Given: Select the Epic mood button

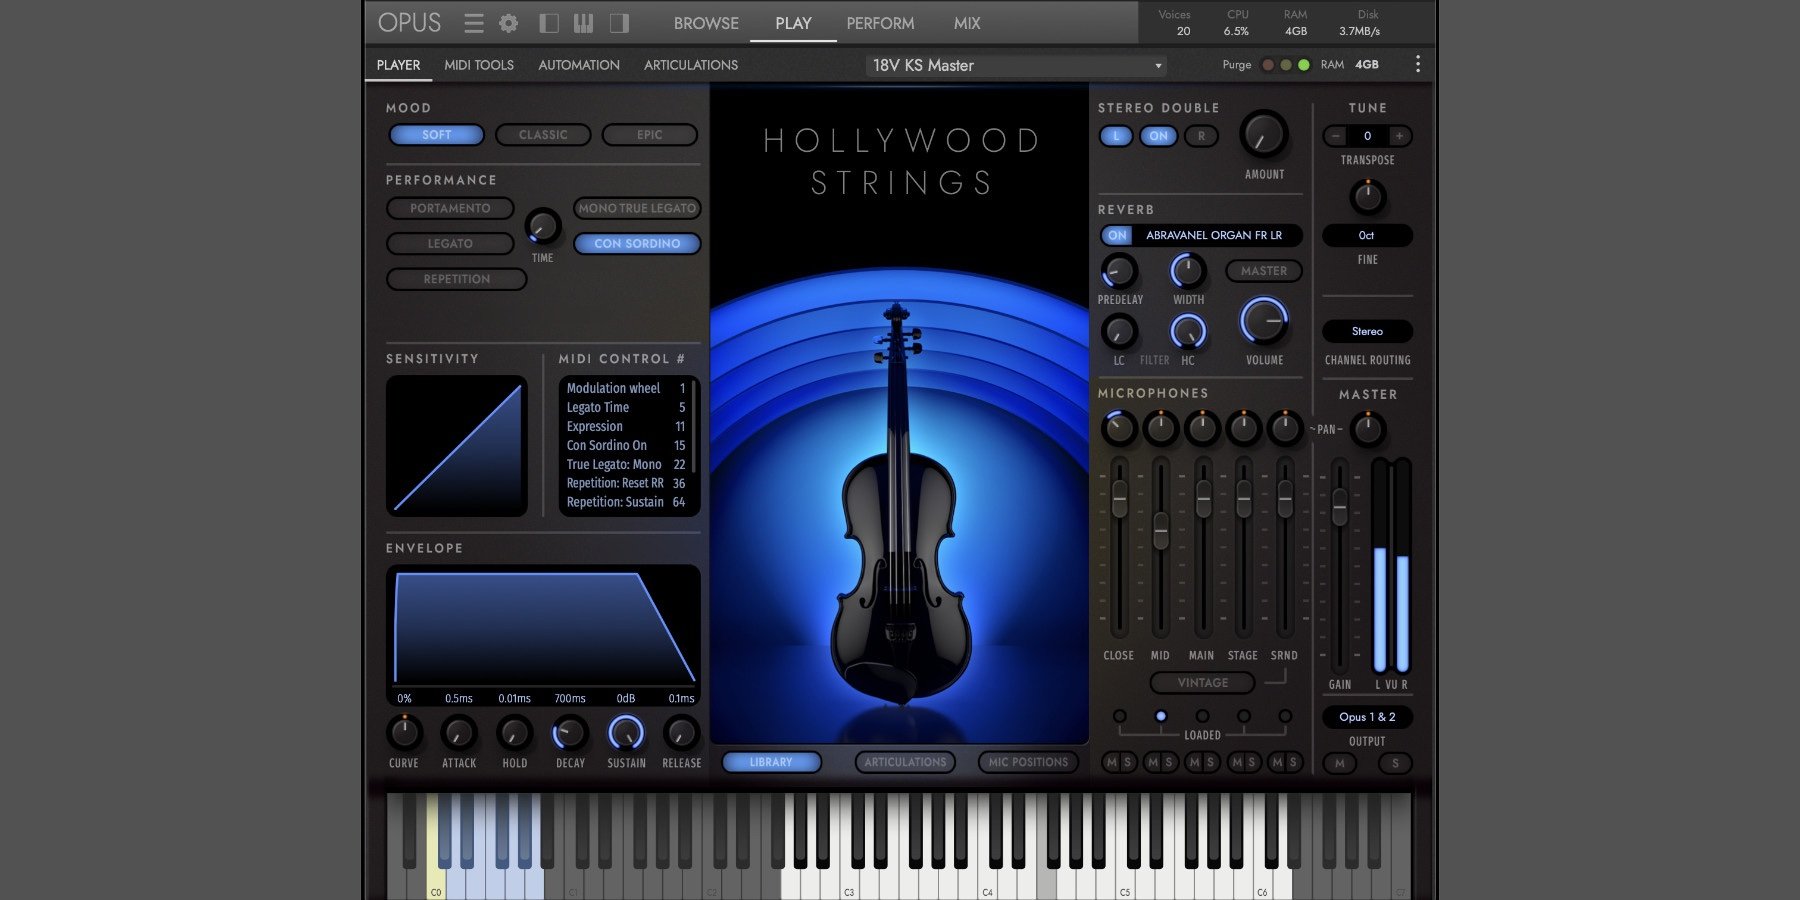Looking at the screenshot, I should pos(649,135).
